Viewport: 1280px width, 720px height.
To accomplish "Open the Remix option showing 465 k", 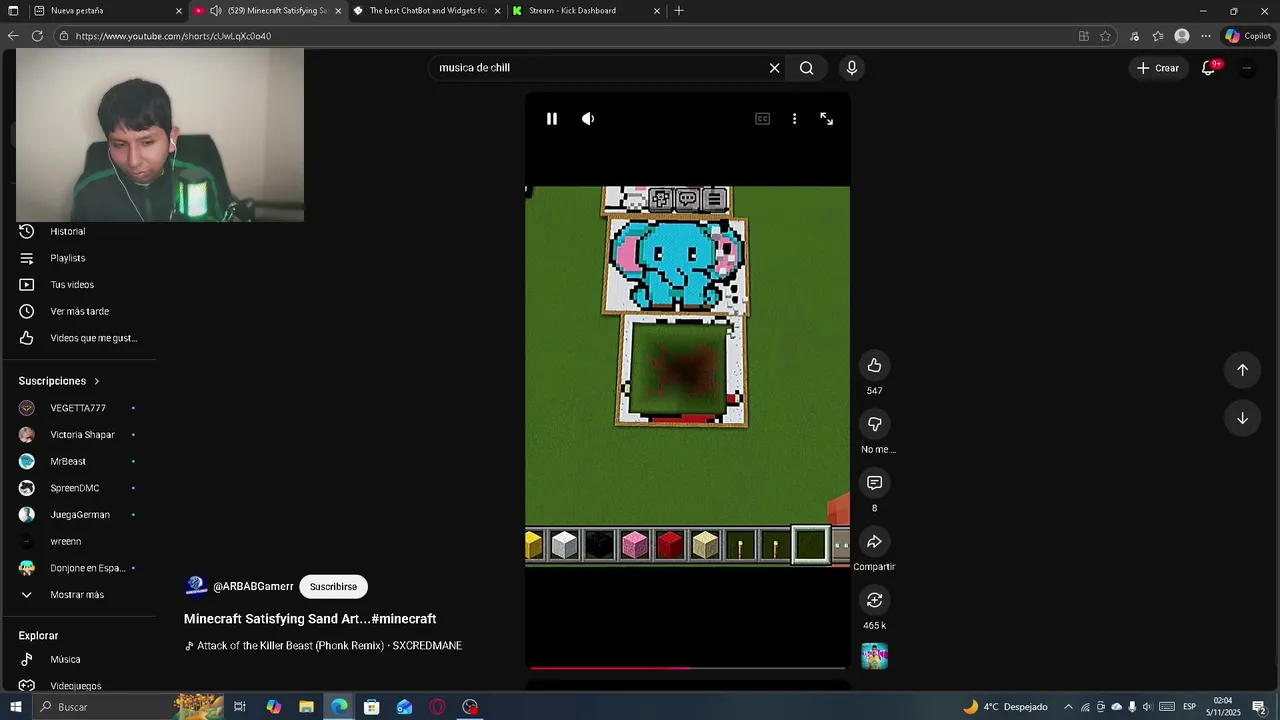I will [x=874, y=600].
